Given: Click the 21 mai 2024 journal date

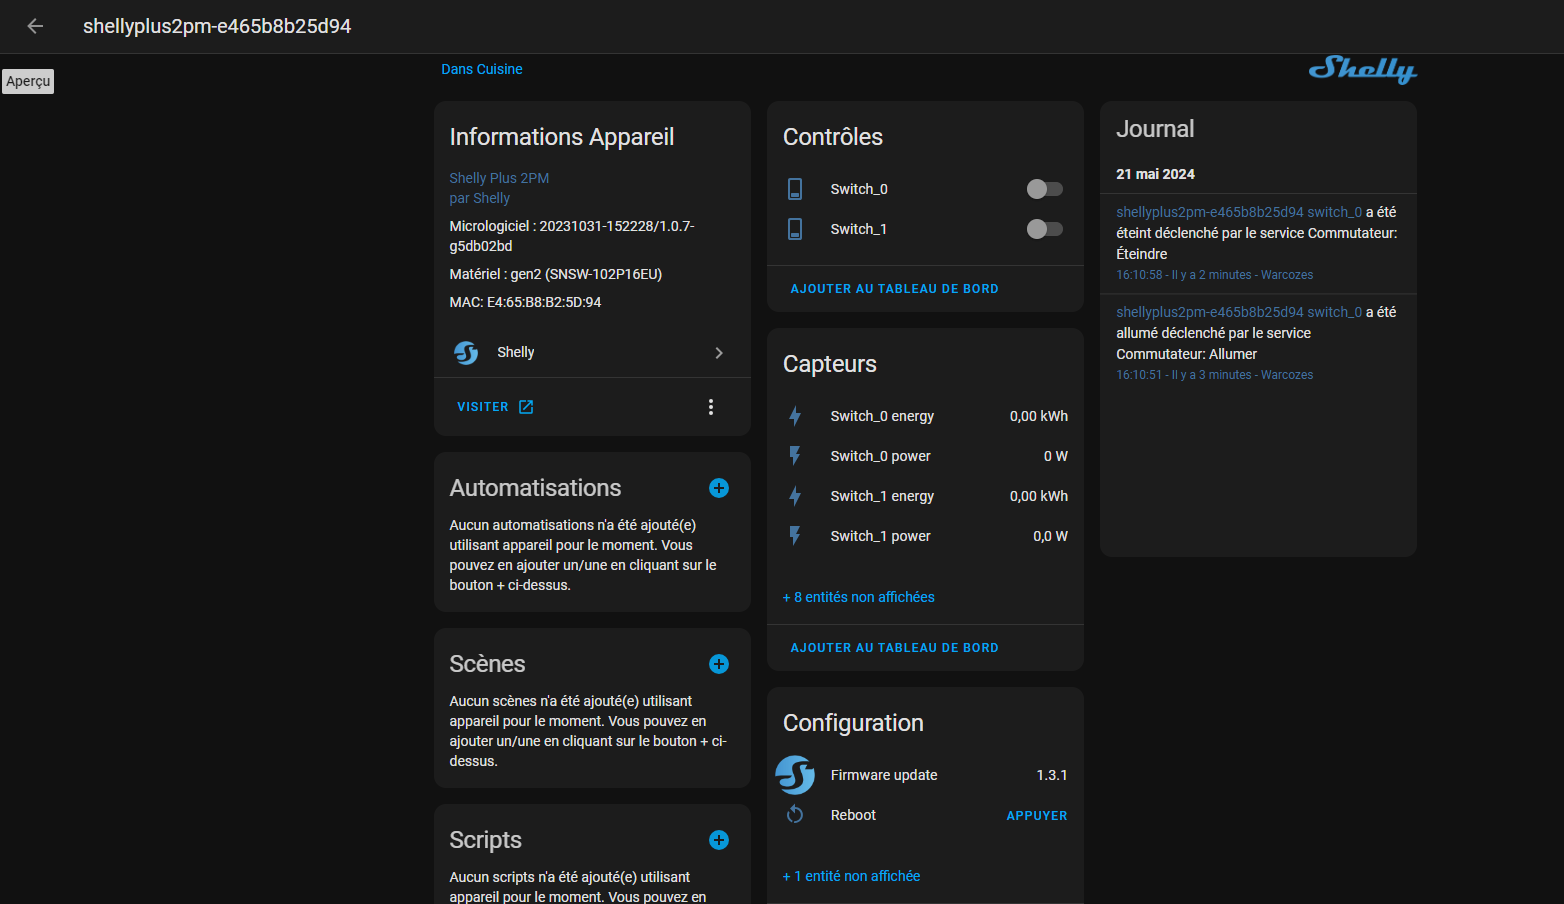Looking at the screenshot, I should [x=1155, y=174].
